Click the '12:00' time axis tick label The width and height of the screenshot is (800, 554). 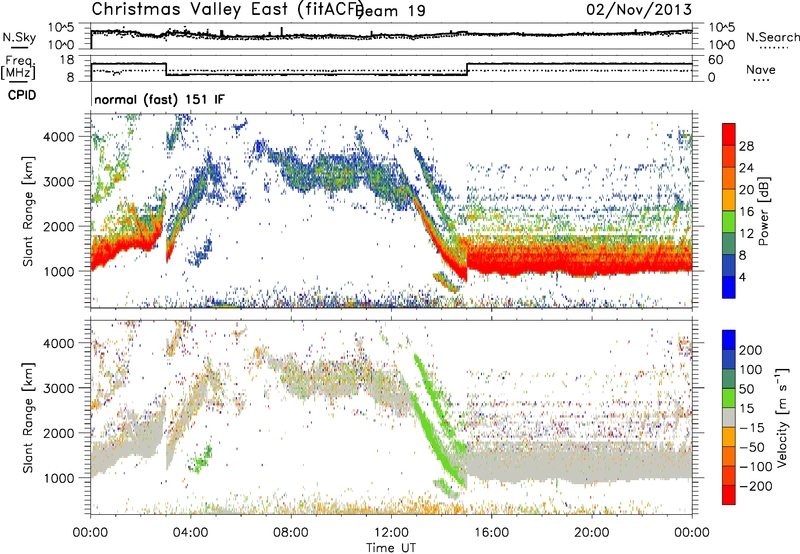(391, 533)
